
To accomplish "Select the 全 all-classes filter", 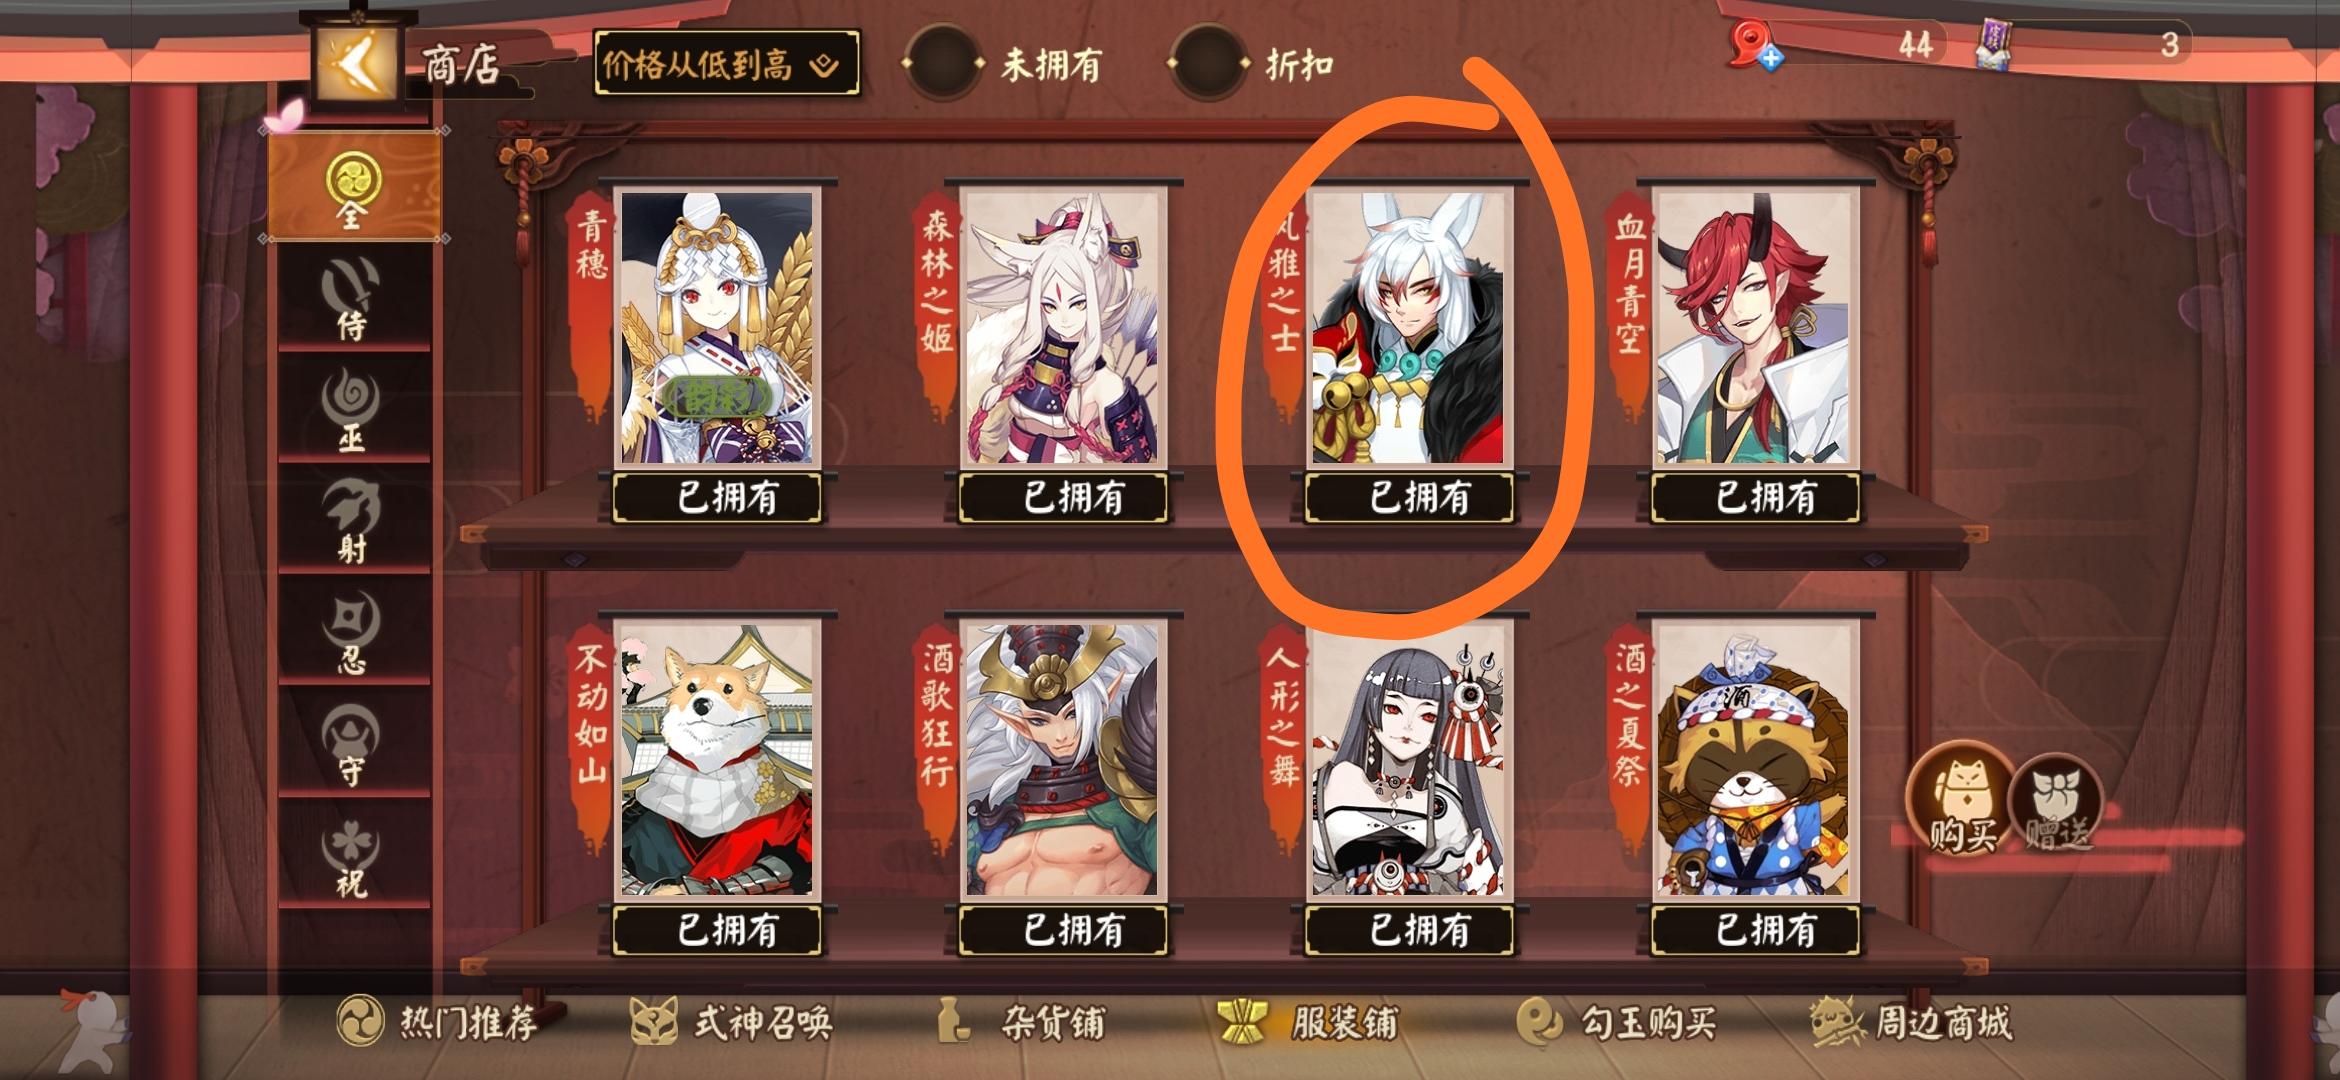I will click(352, 186).
